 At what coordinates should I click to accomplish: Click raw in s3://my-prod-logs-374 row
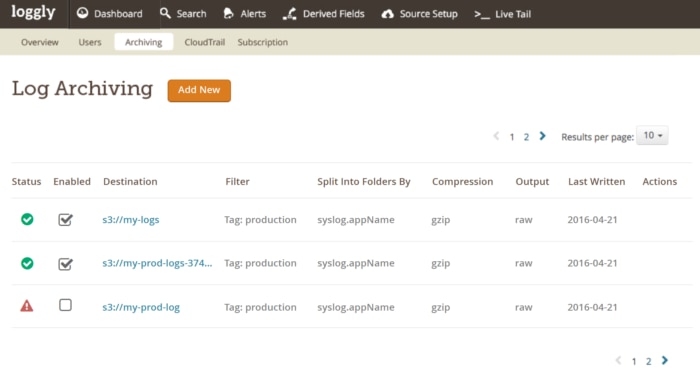pos(524,263)
